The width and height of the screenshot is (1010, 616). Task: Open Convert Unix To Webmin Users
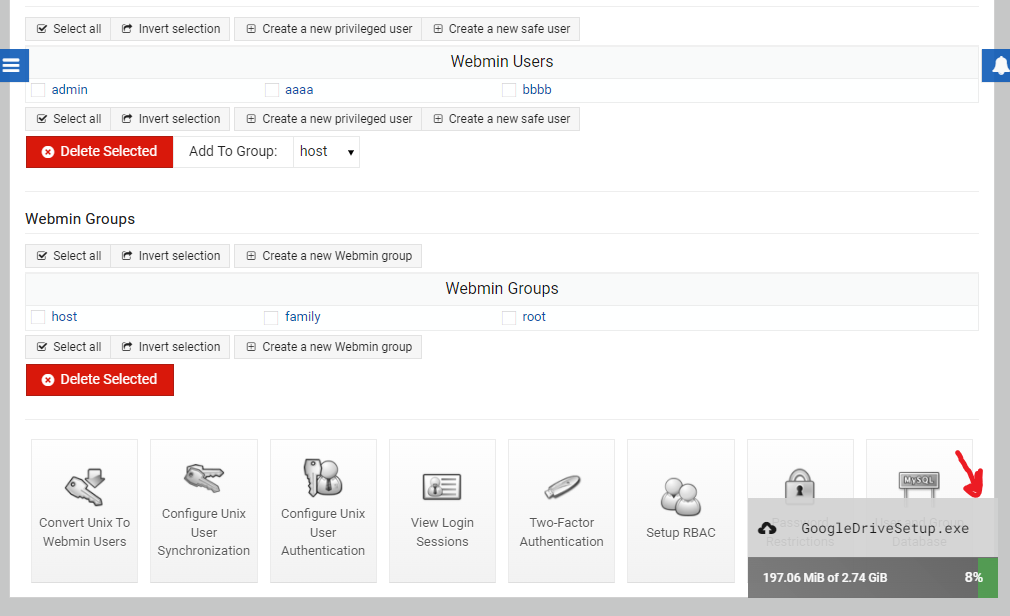[x=84, y=511]
